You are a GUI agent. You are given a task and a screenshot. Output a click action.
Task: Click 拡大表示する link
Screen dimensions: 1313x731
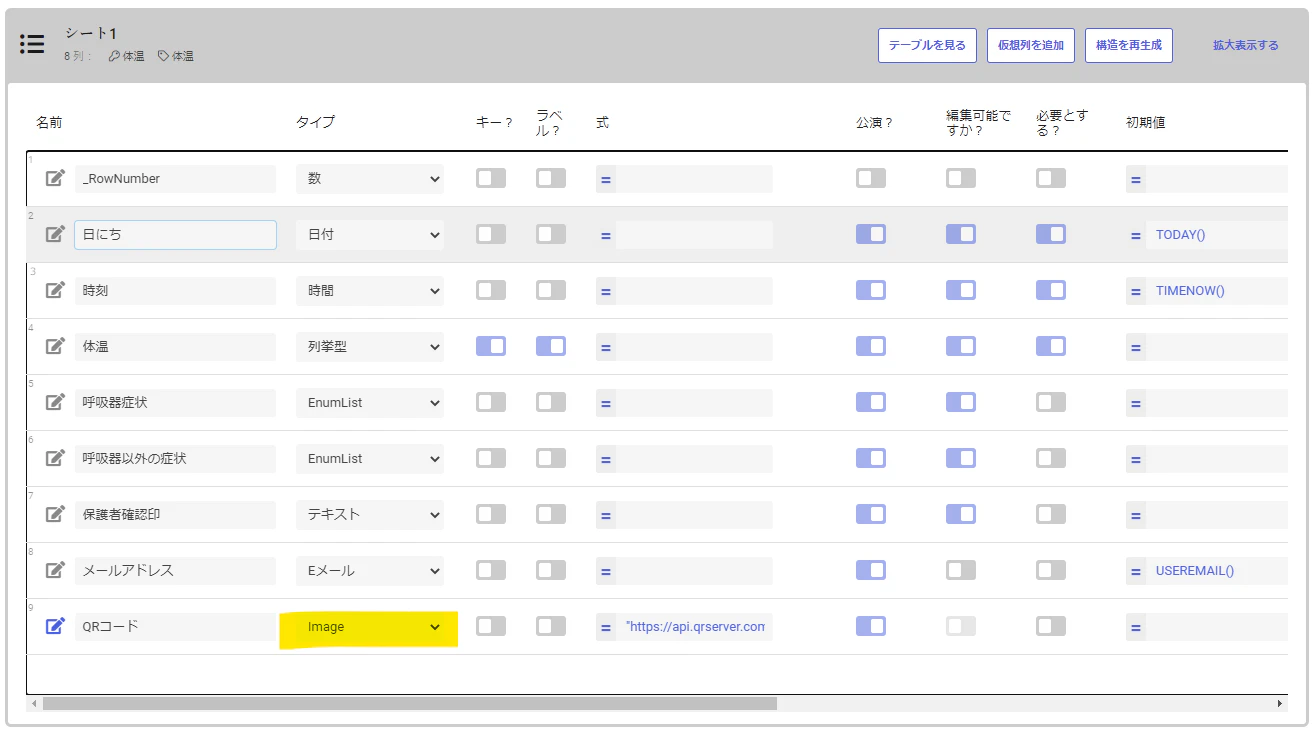[x=1245, y=45]
